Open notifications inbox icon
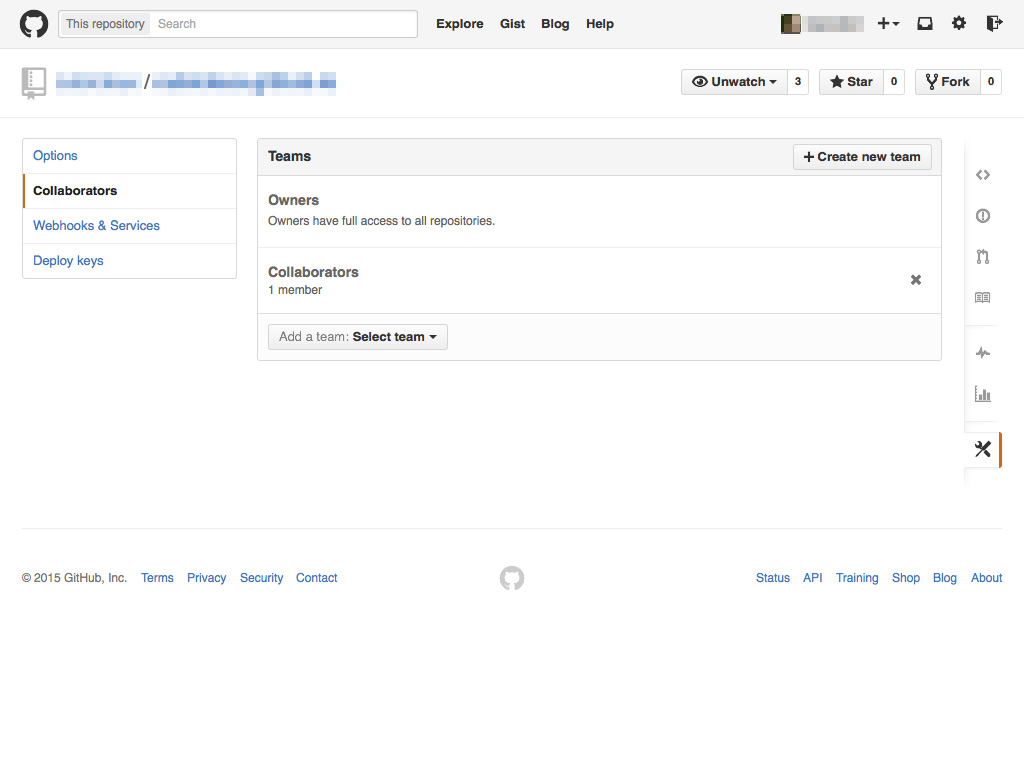Viewport: 1024px width, 768px height. (x=924, y=22)
